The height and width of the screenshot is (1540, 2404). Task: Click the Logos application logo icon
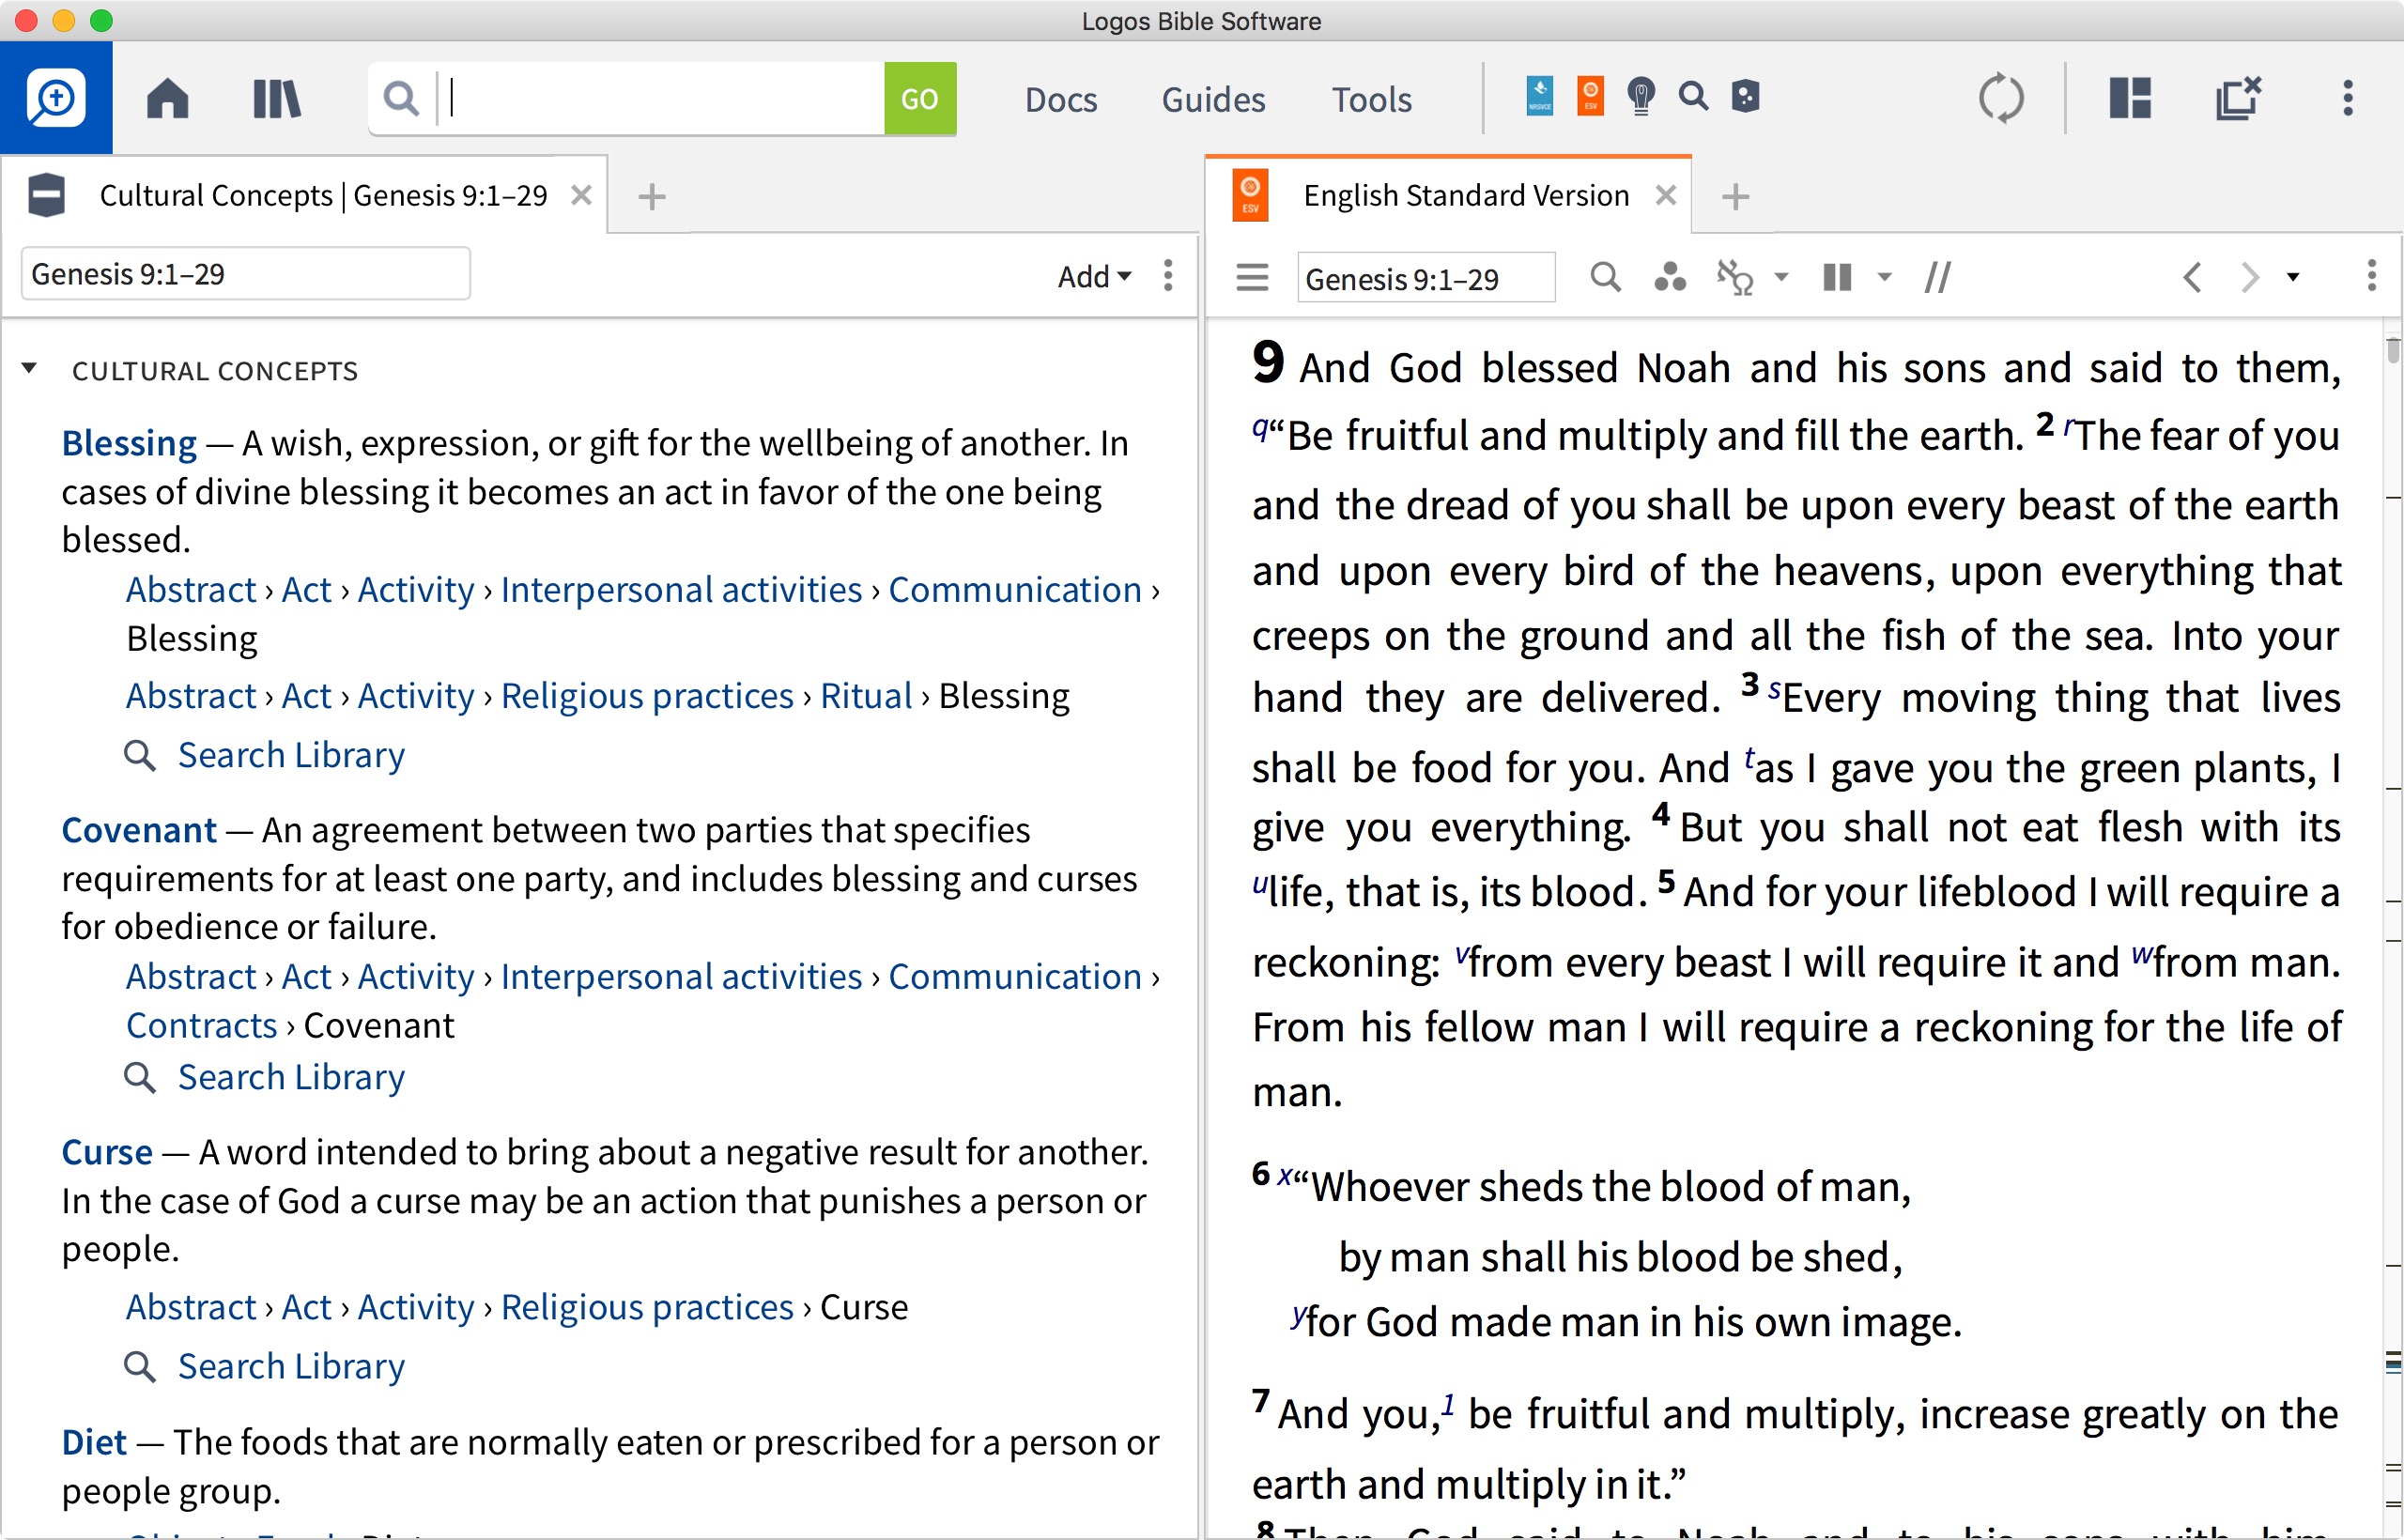point(56,98)
